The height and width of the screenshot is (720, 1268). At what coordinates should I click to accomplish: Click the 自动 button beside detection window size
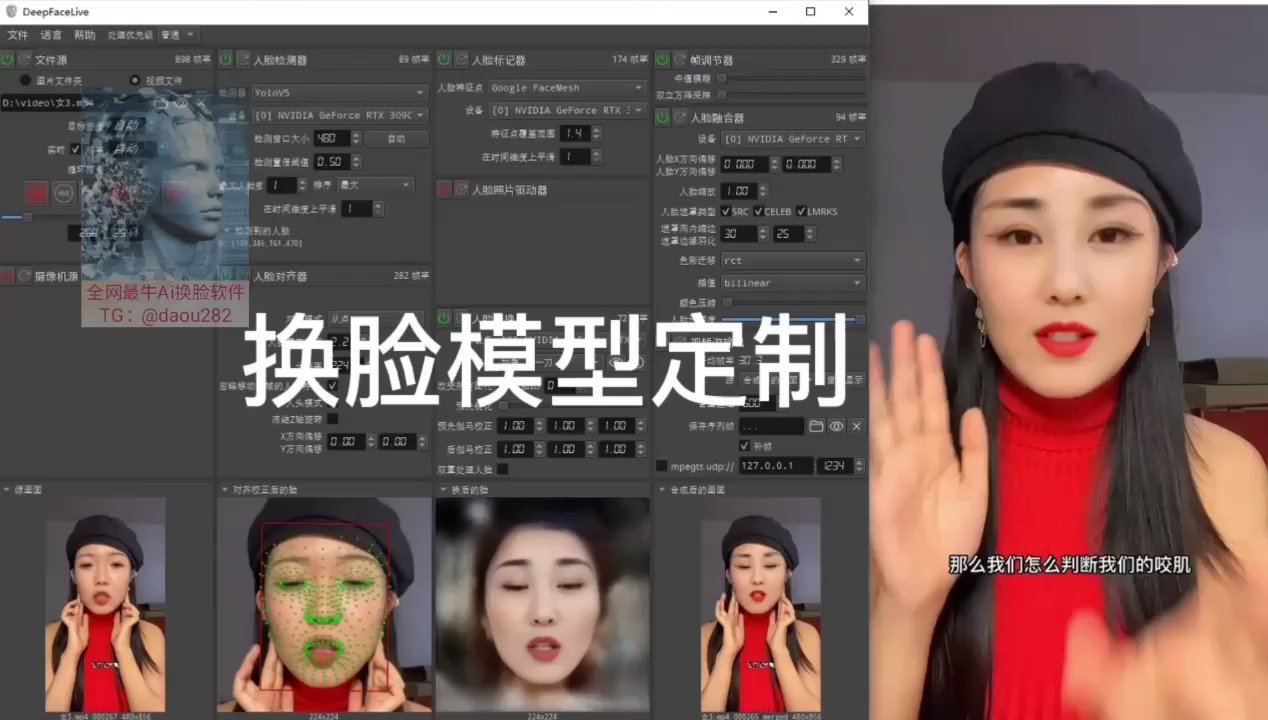coord(396,138)
